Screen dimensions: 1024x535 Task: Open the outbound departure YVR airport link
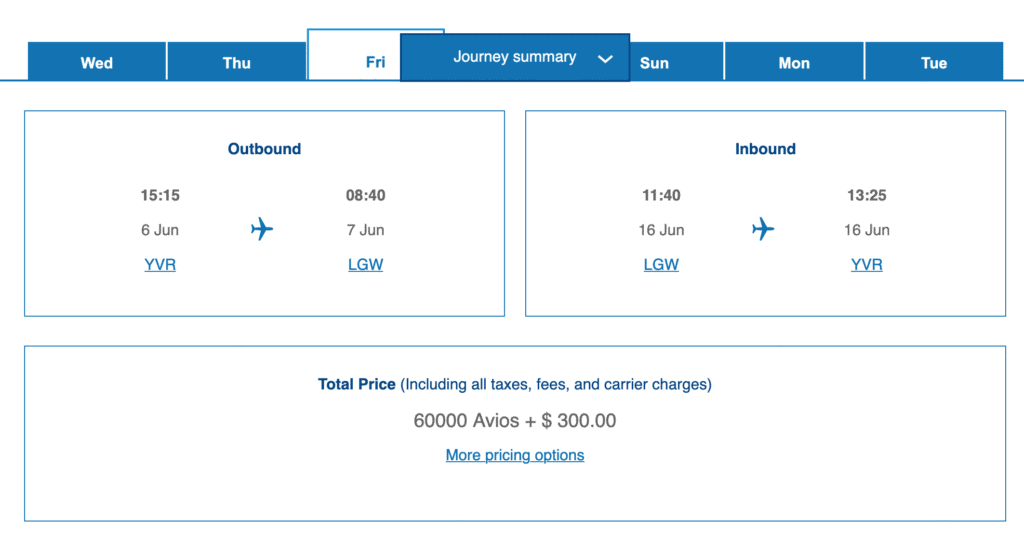click(x=160, y=265)
